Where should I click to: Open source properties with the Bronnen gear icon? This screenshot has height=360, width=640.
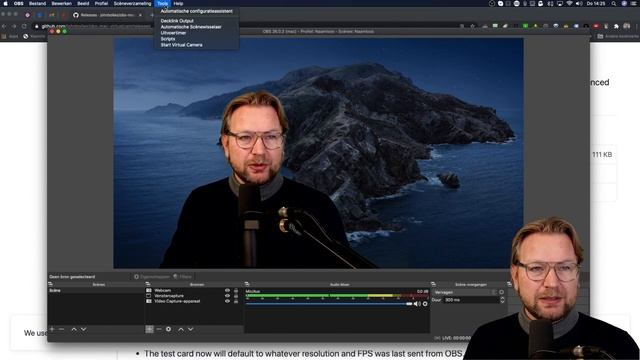coord(169,329)
